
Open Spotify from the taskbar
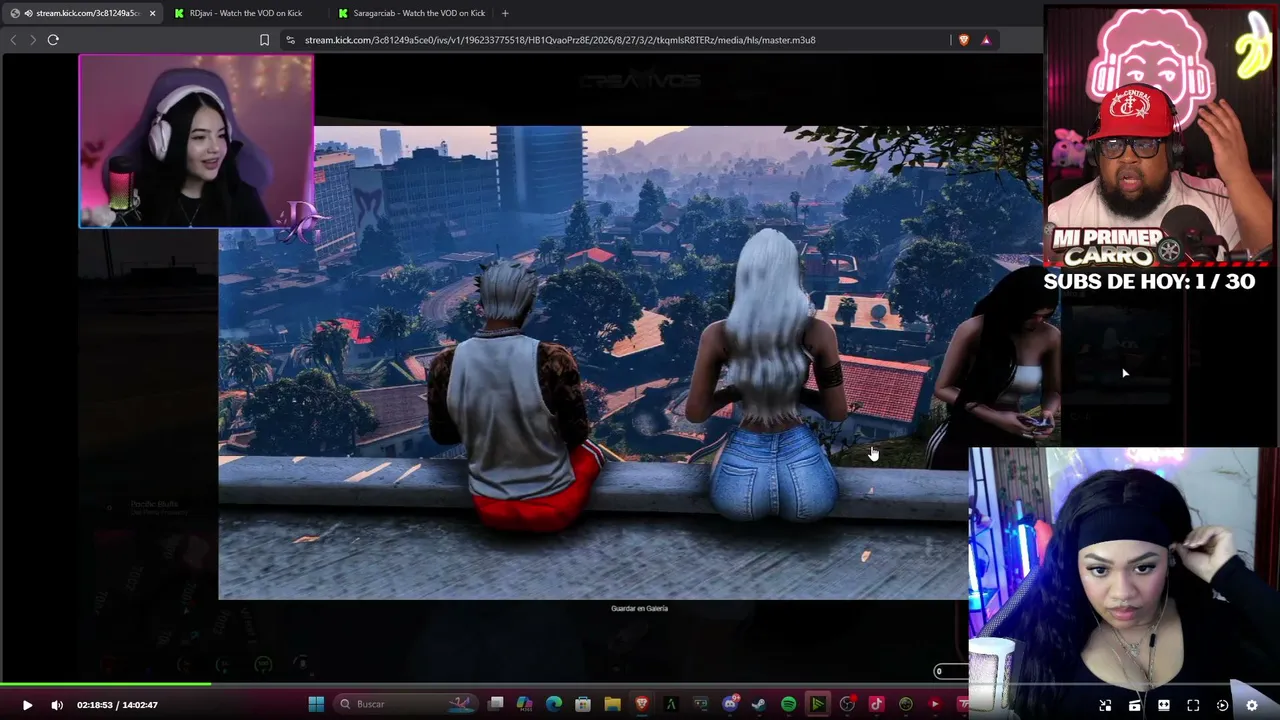pyautogui.click(x=788, y=704)
